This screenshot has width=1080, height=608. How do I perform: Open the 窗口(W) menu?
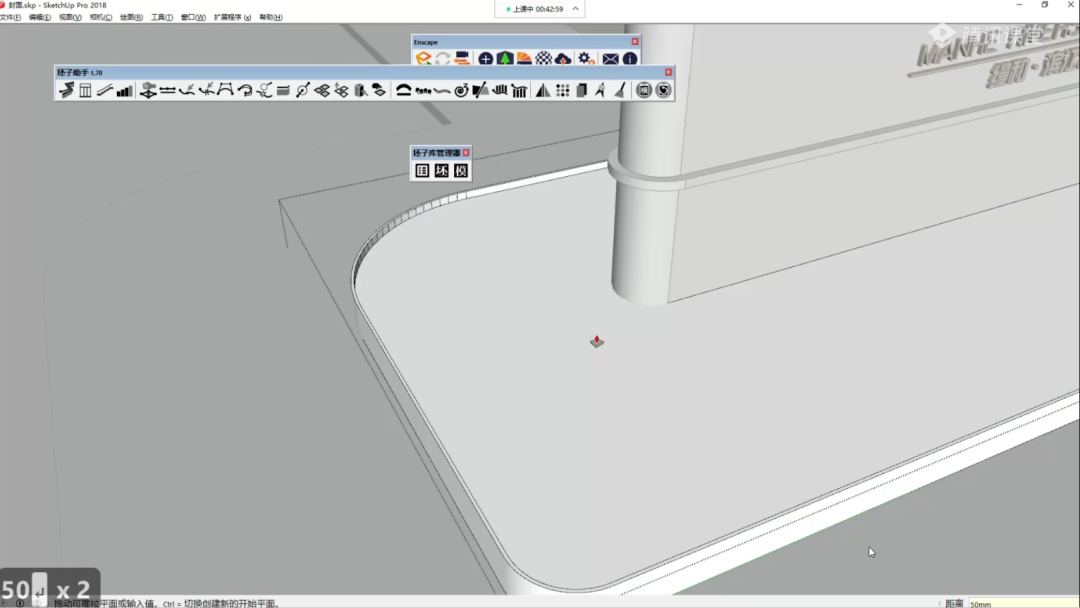tap(193, 17)
